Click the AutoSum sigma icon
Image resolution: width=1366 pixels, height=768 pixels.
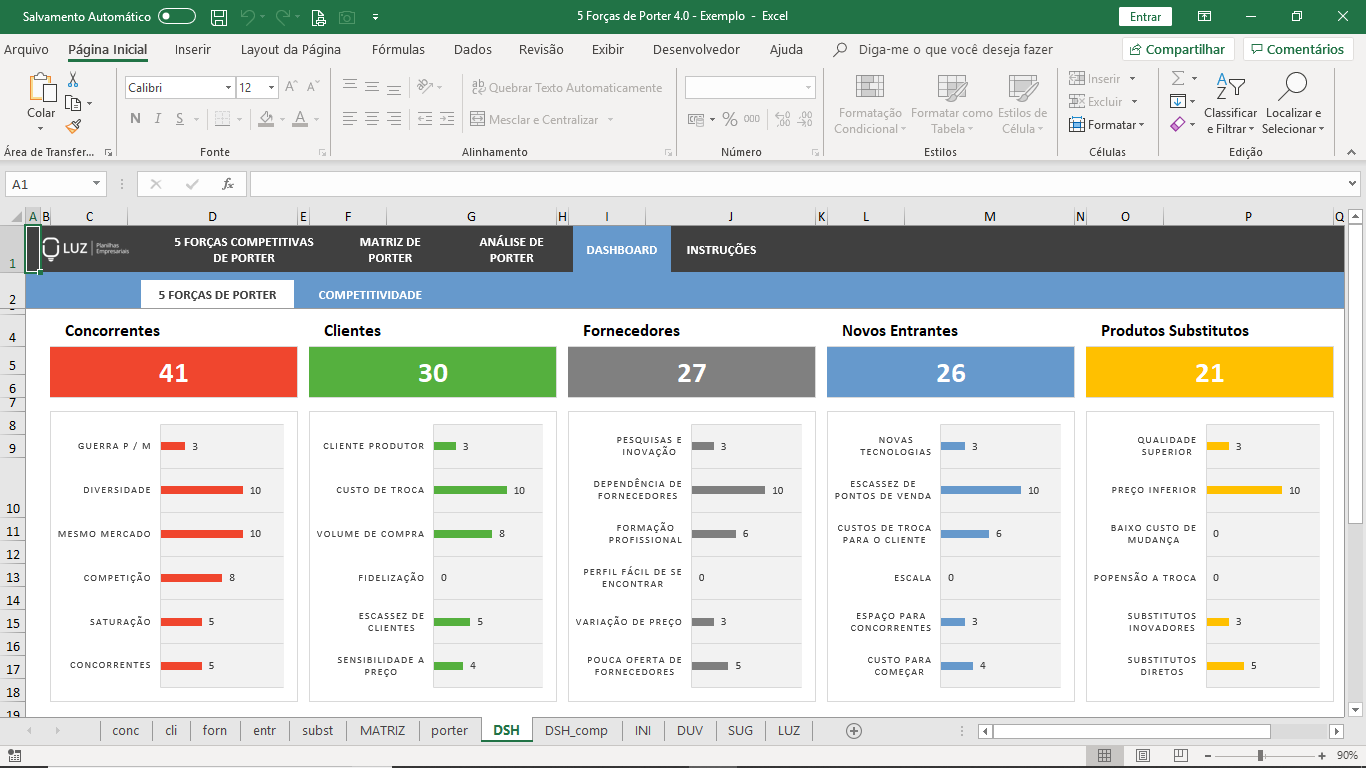(x=1178, y=78)
